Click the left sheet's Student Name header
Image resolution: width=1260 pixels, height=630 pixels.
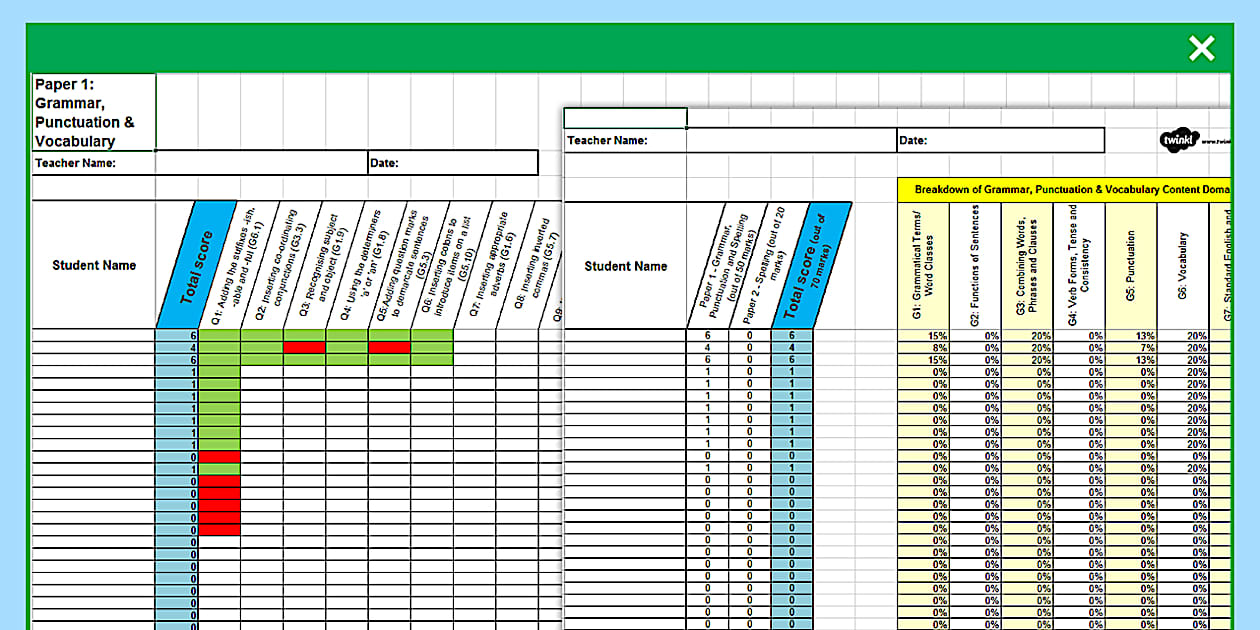(93, 265)
